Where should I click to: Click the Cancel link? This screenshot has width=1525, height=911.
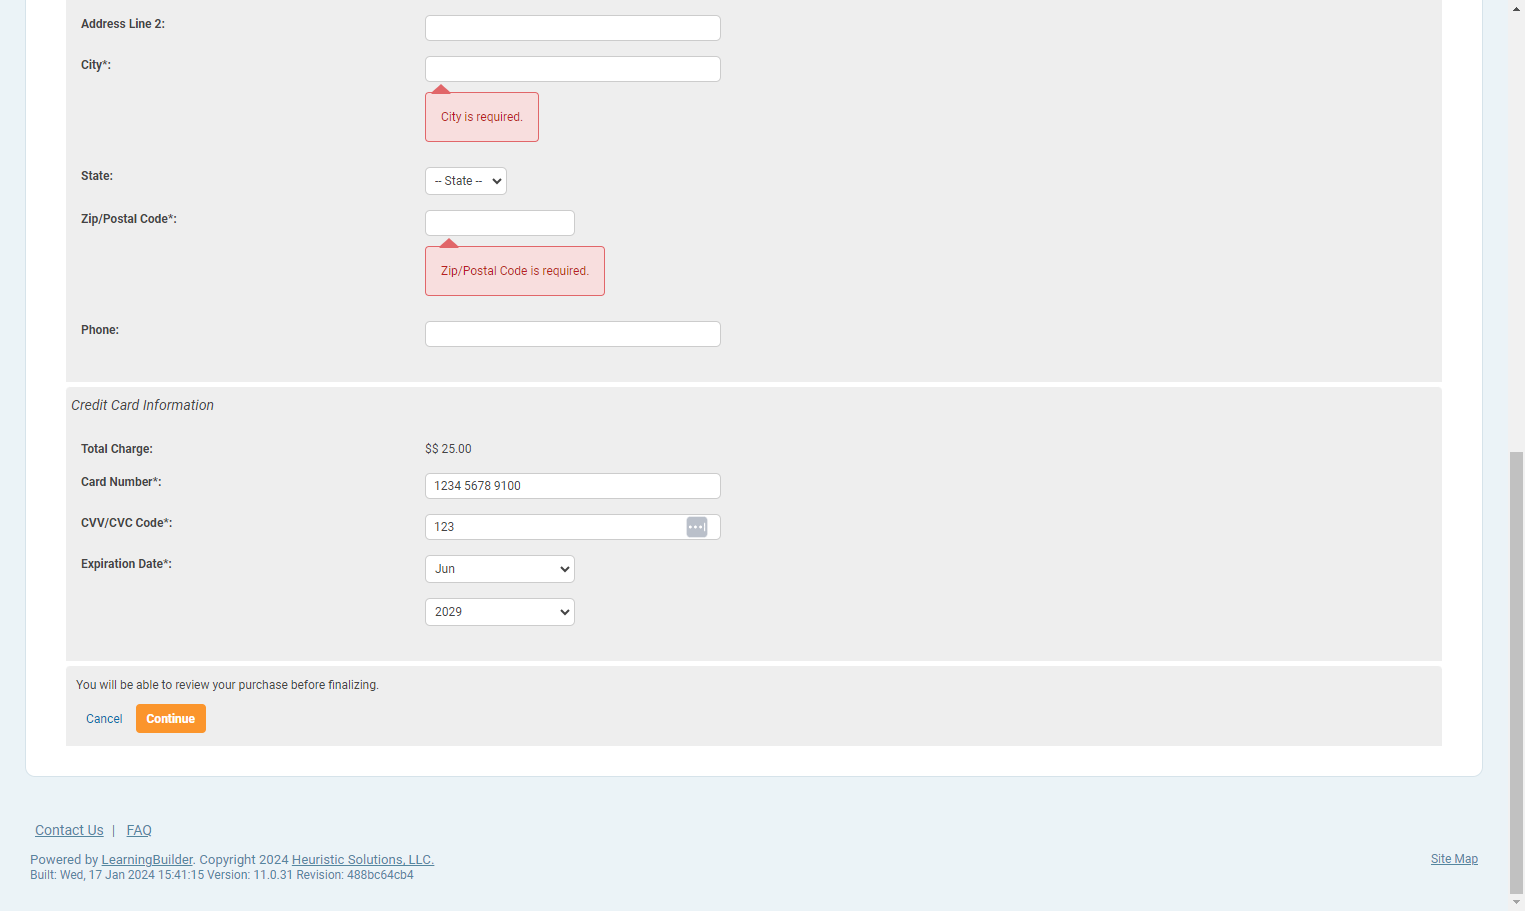pyautogui.click(x=104, y=719)
